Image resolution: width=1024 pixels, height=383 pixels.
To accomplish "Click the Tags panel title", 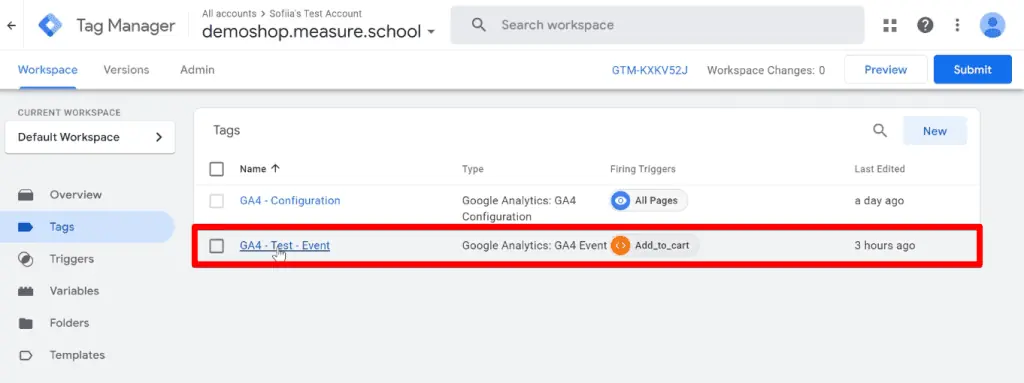I will (227, 130).
